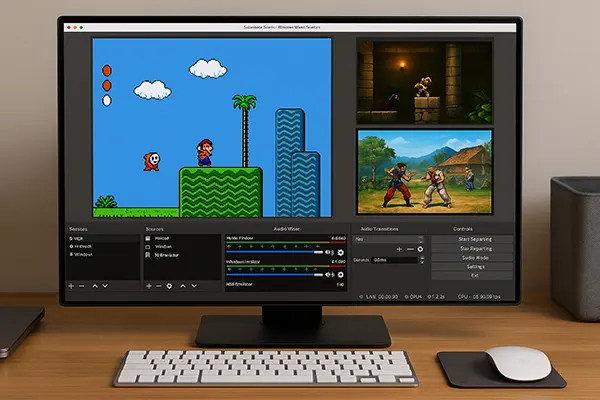Increase Duration with the stepper up arrow

422,258
